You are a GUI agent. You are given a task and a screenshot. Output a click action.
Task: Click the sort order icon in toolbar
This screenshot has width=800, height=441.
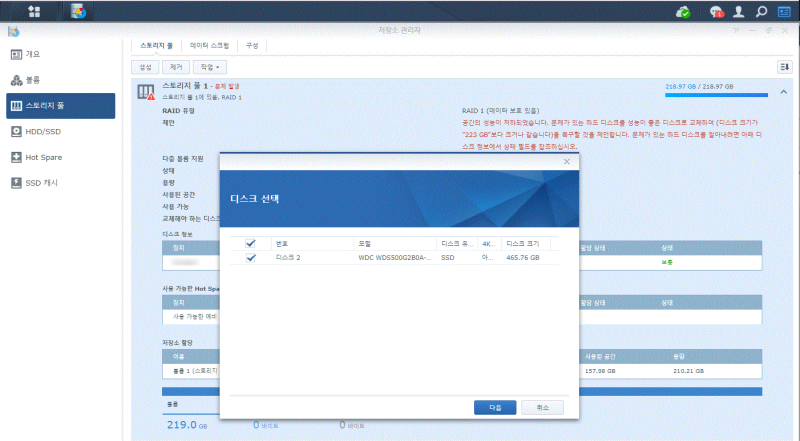pyautogui.click(x=785, y=67)
